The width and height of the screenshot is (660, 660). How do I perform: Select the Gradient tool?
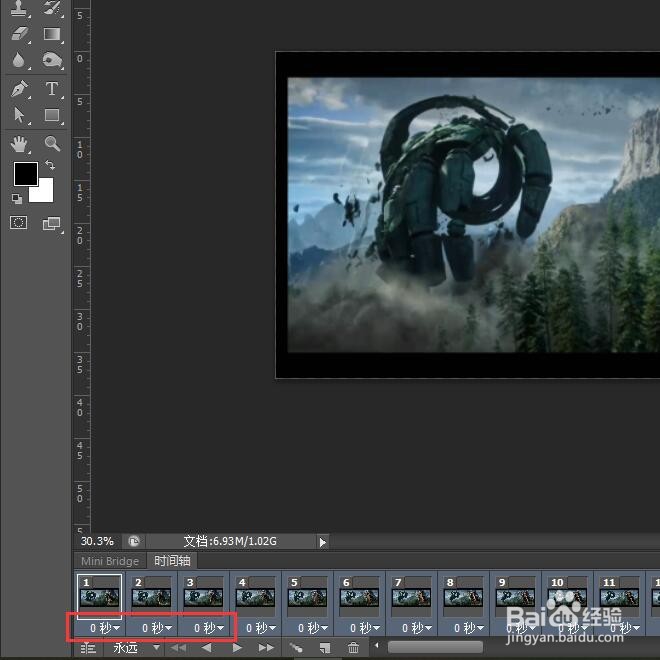52,34
